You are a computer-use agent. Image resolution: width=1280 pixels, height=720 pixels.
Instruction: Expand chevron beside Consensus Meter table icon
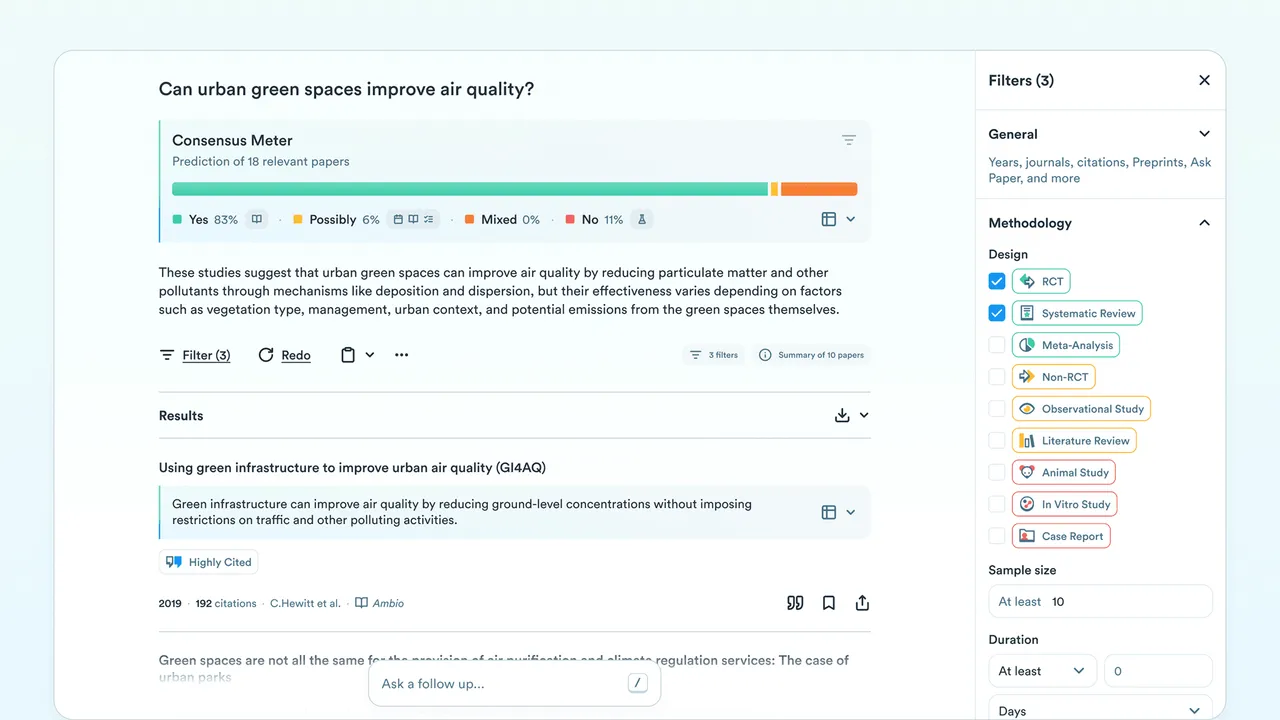[x=851, y=219]
